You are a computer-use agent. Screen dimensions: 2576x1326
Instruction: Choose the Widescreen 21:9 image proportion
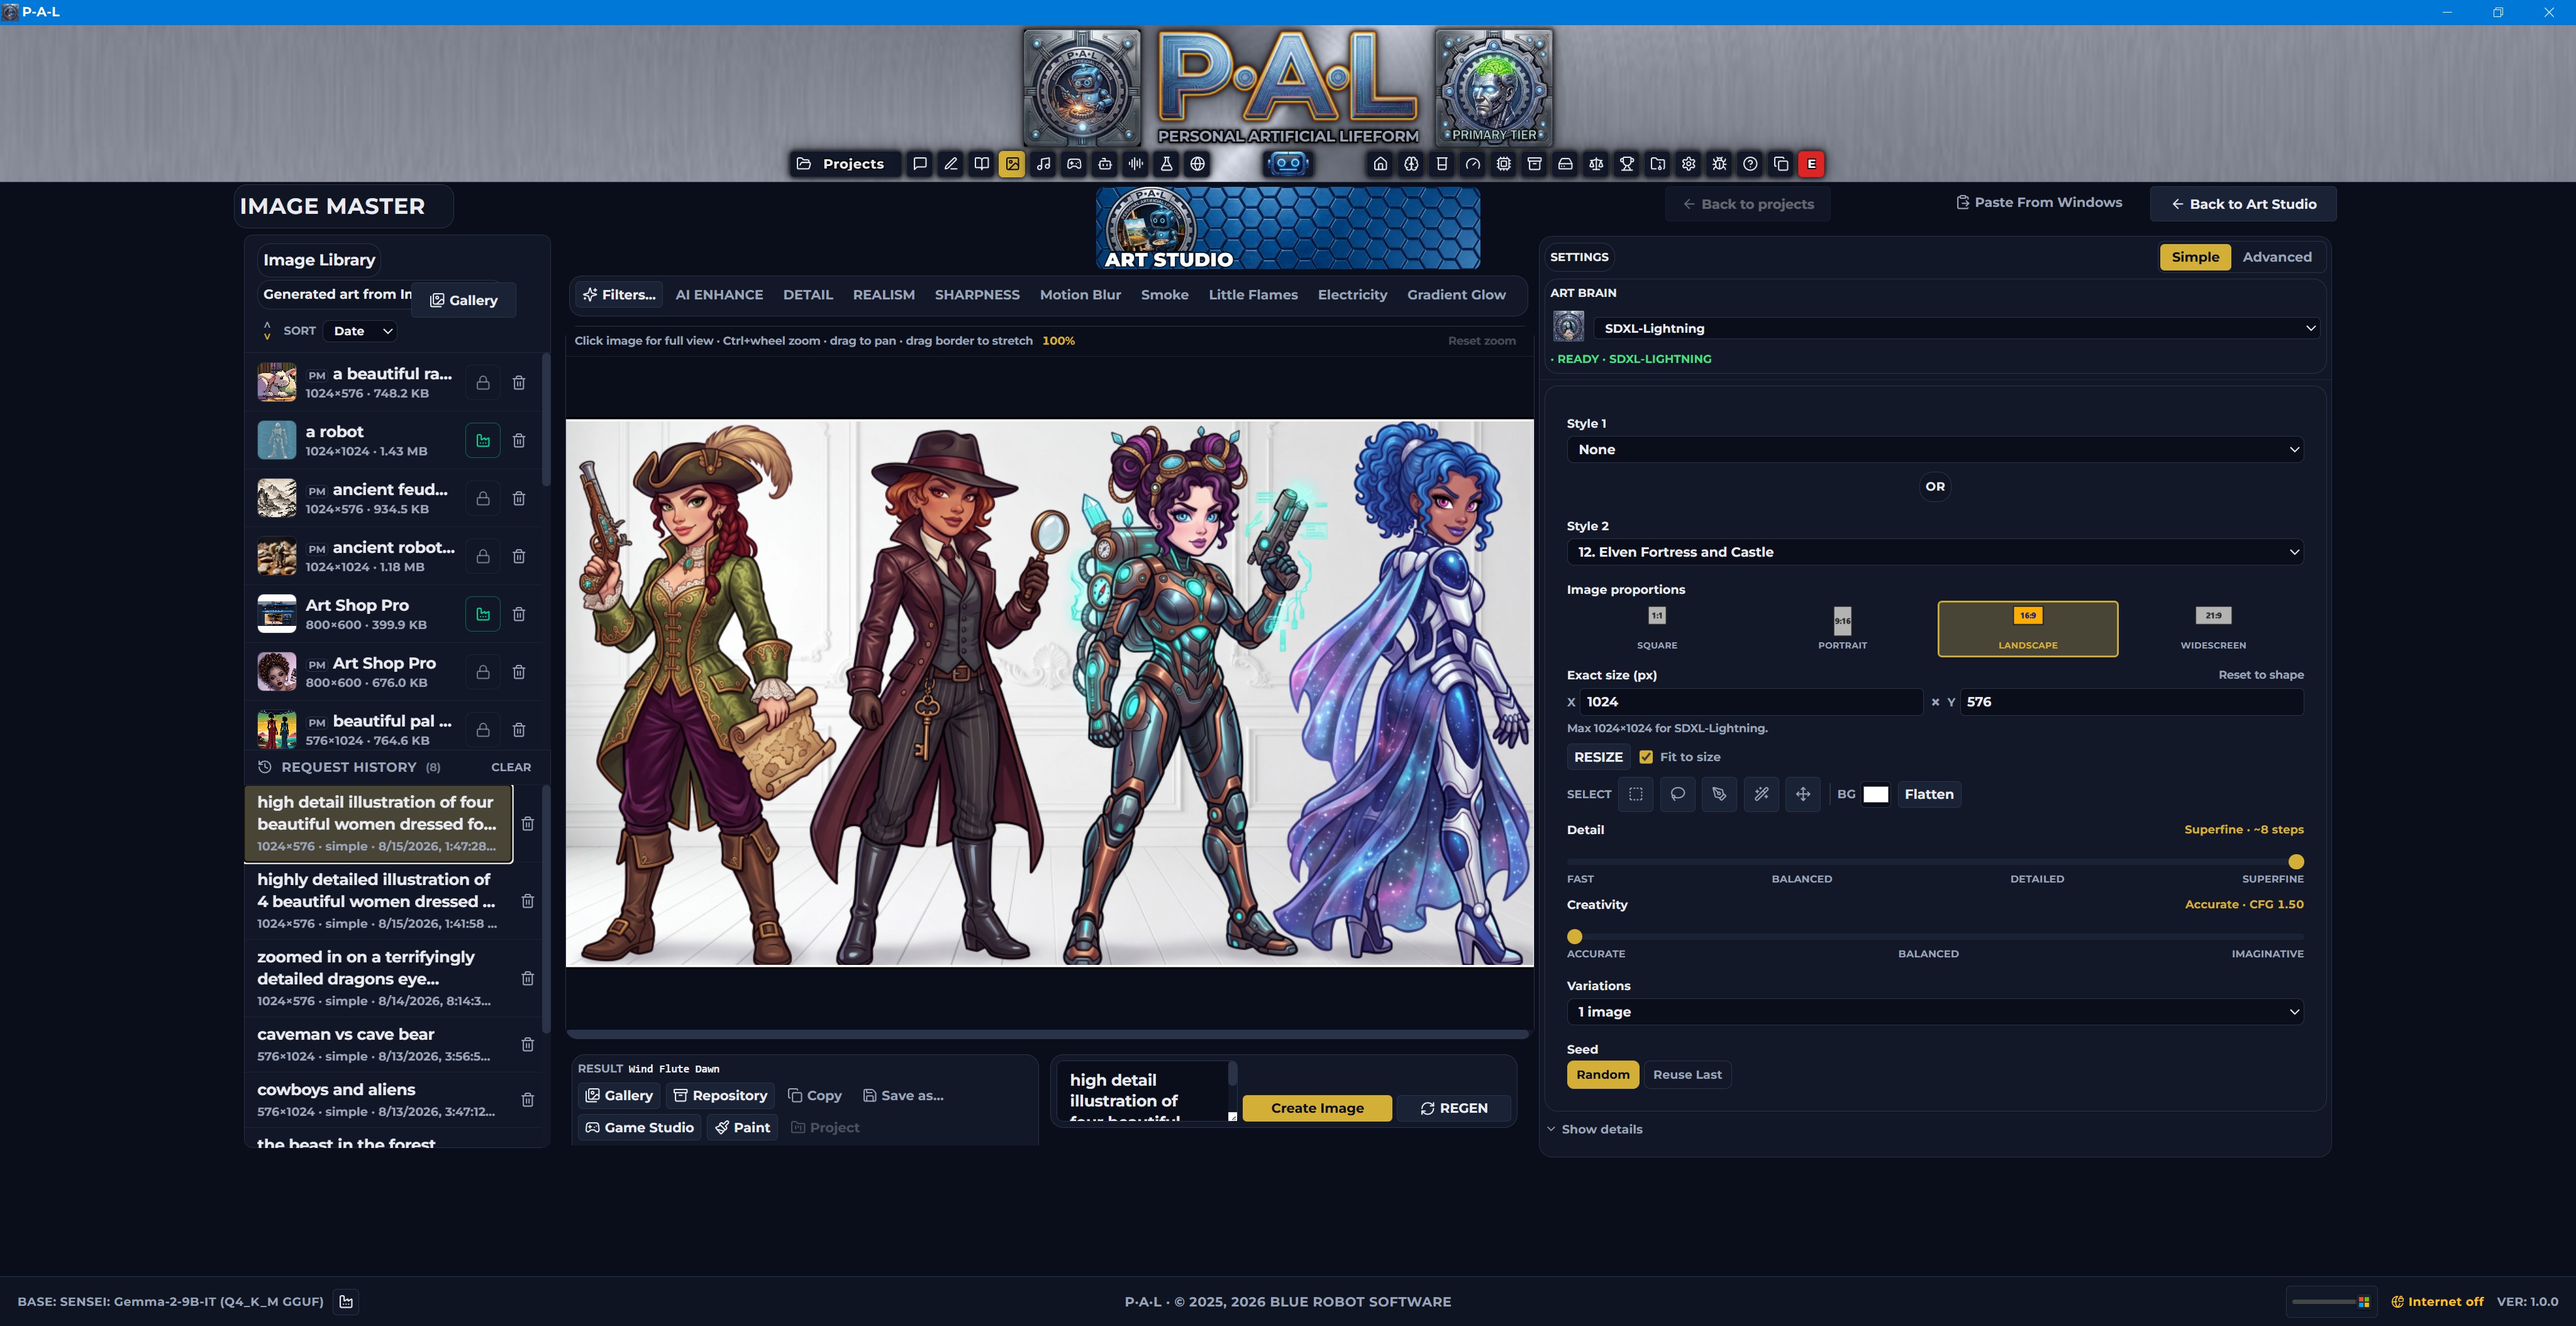click(2213, 629)
